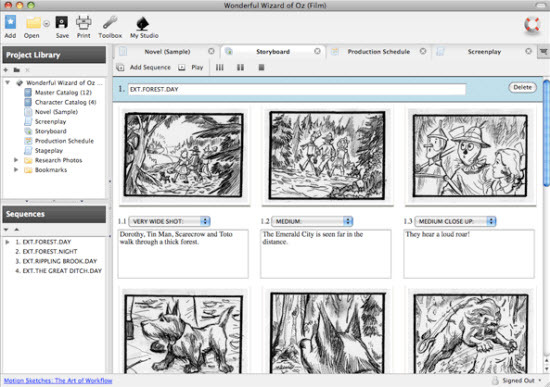Open the Screenplay tab

click(x=484, y=52)
